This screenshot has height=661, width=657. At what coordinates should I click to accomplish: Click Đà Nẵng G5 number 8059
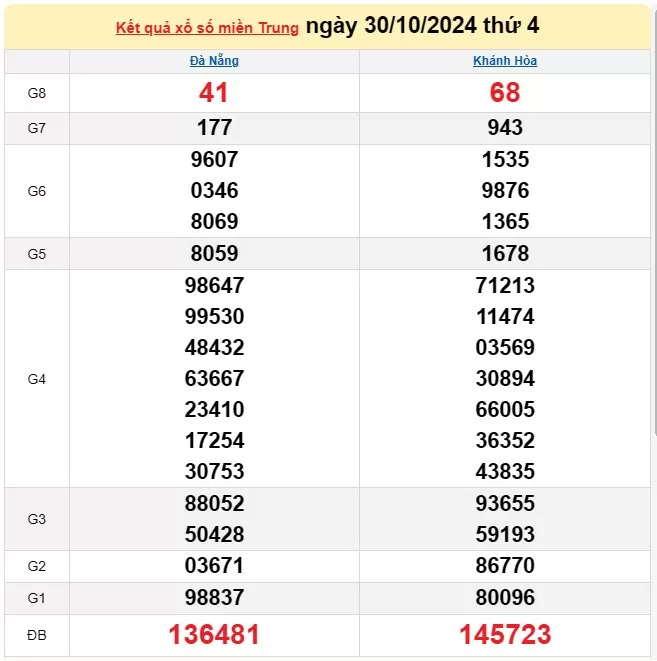point(214,254)
